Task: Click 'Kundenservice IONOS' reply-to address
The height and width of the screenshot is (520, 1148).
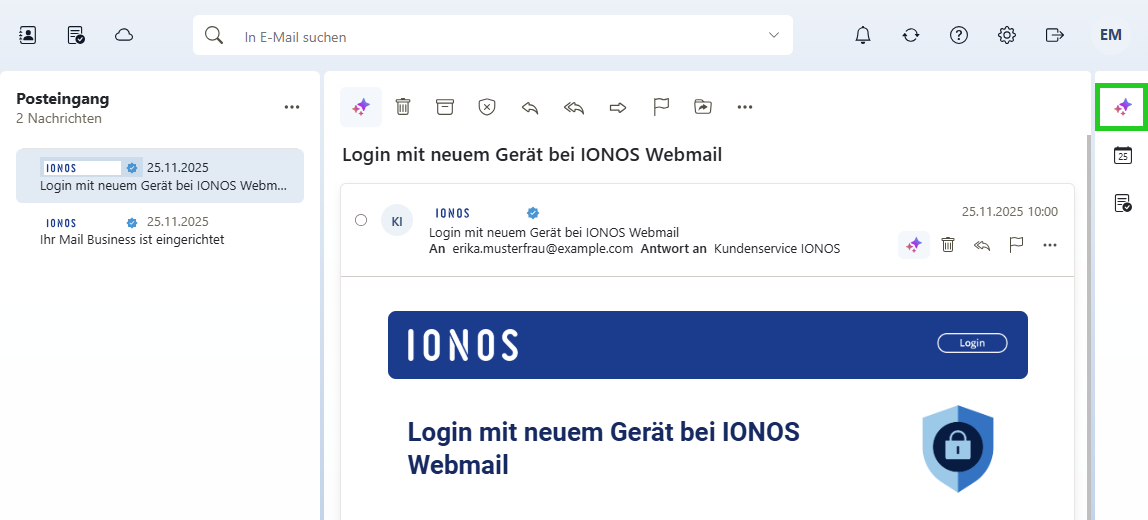Action: coord(777,248)
